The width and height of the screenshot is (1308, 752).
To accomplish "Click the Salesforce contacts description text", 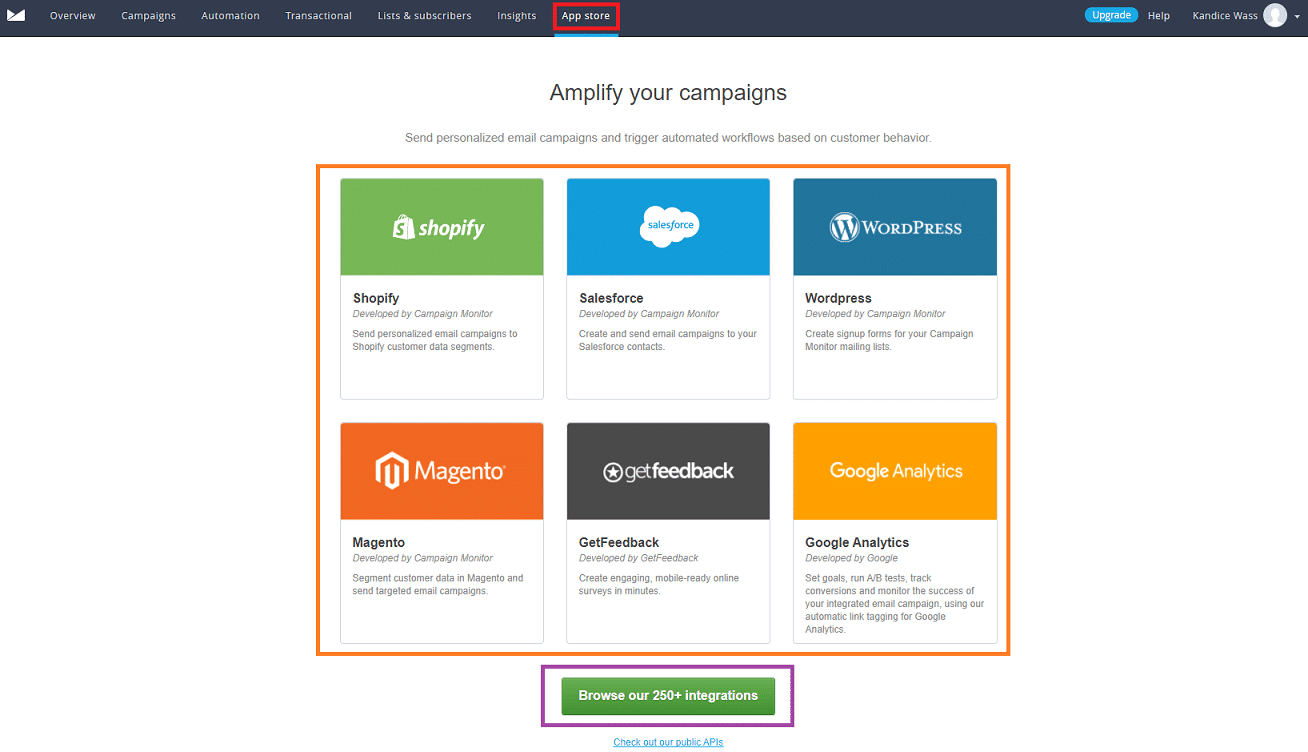I will (668, 340).
